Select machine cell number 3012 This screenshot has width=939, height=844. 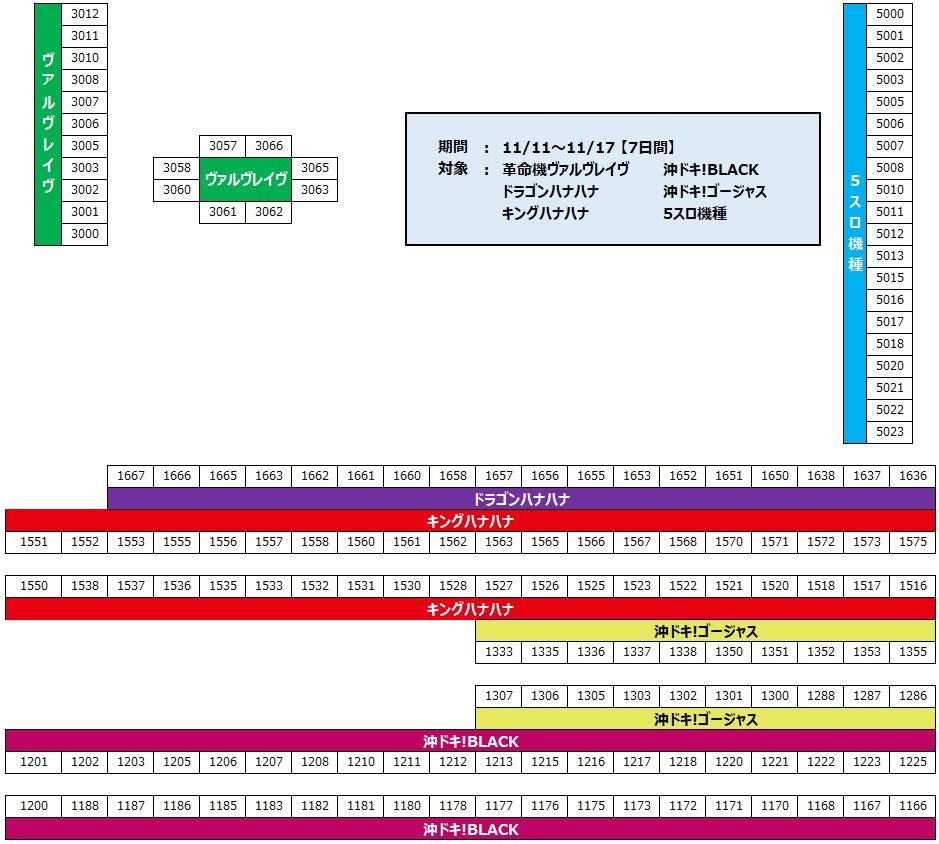[x=85, y=14]
